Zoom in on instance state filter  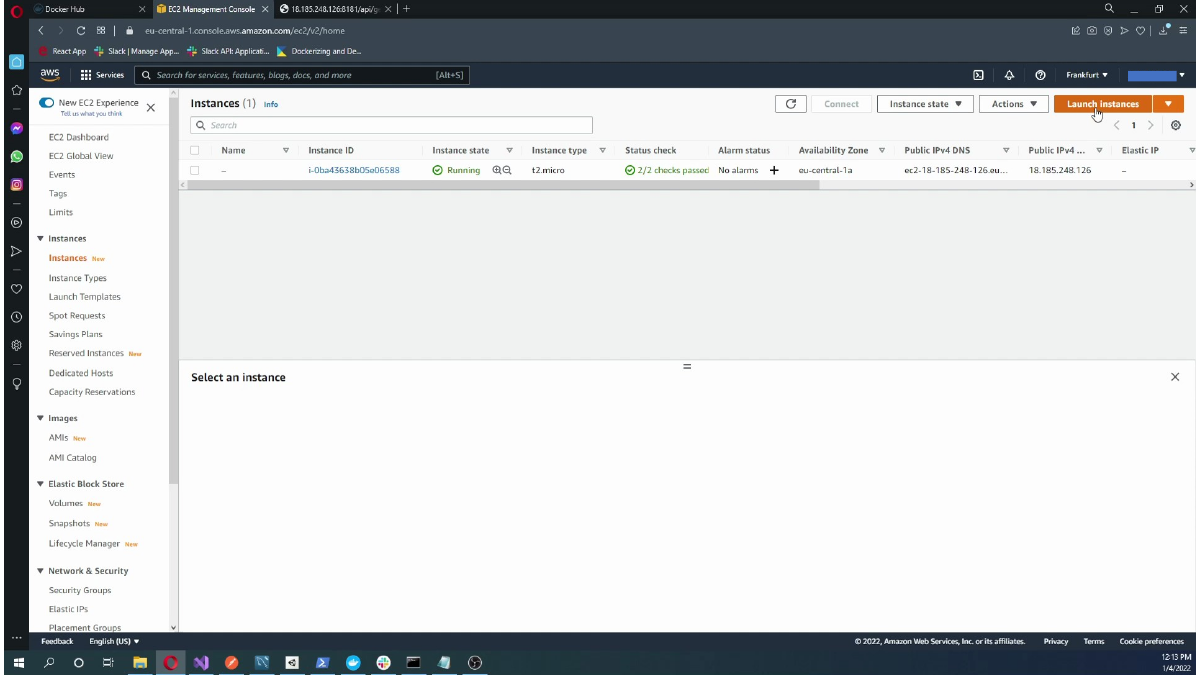pos(497,170)
